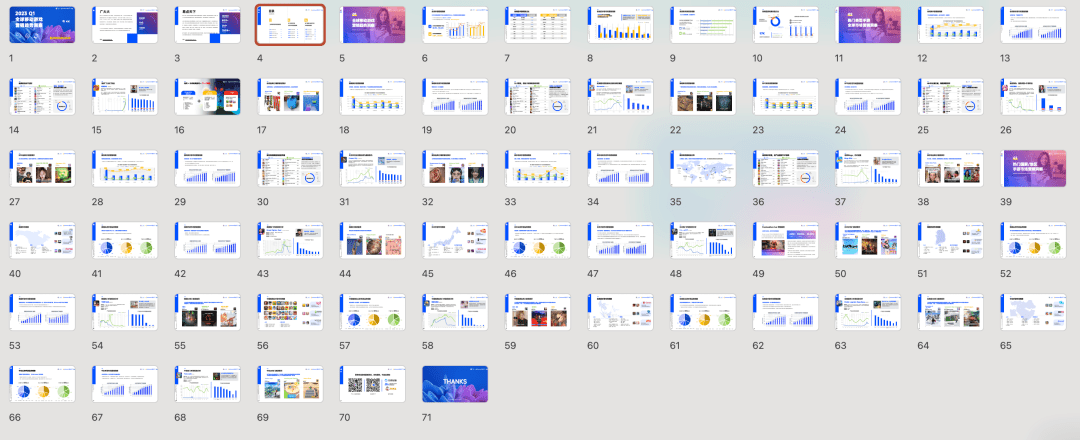
Task: Select slide 10 with donut chart
Action: tap(786, 25)
